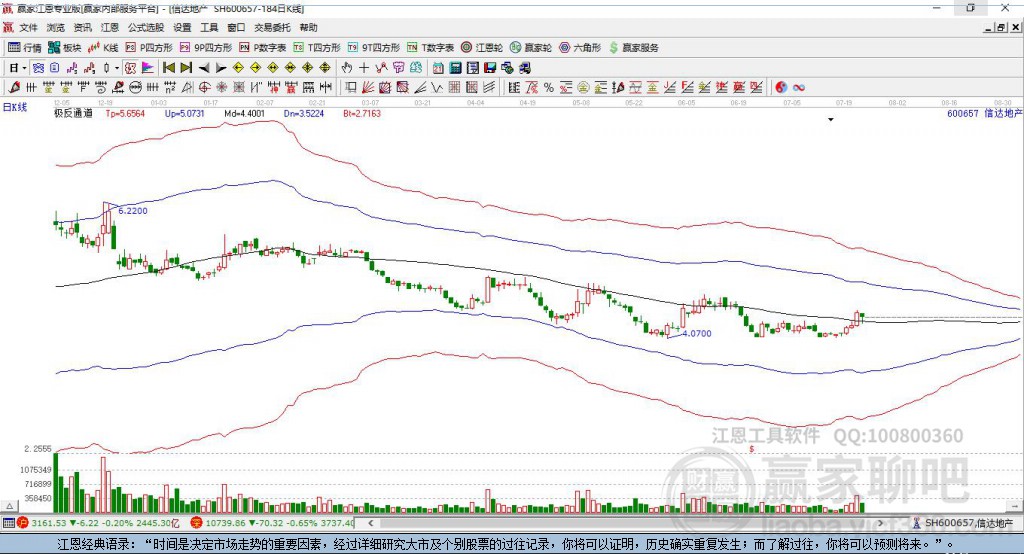This screenshot has width=1024, height=554.
Task: Open the 资讯 menu
Action: (82, 27)
